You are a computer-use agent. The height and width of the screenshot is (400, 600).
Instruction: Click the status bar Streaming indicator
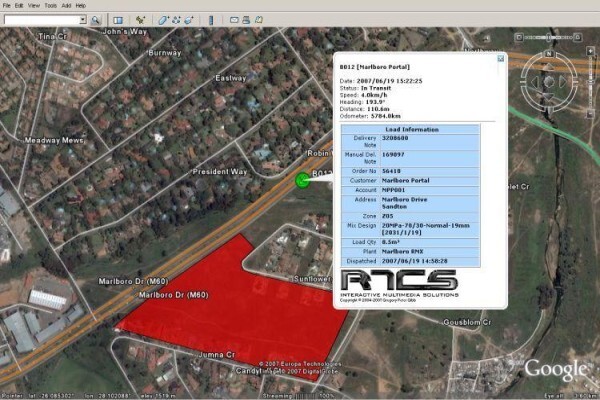[x=299, y=396]
